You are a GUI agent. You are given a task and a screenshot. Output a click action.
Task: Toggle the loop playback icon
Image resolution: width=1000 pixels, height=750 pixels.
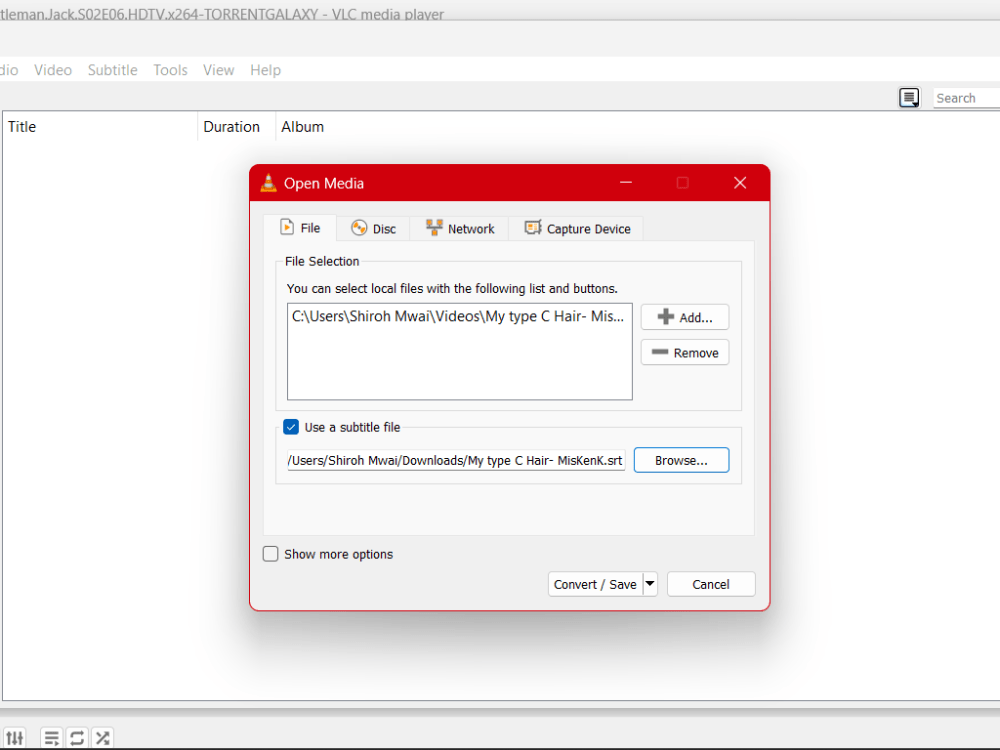coord(77,738)
